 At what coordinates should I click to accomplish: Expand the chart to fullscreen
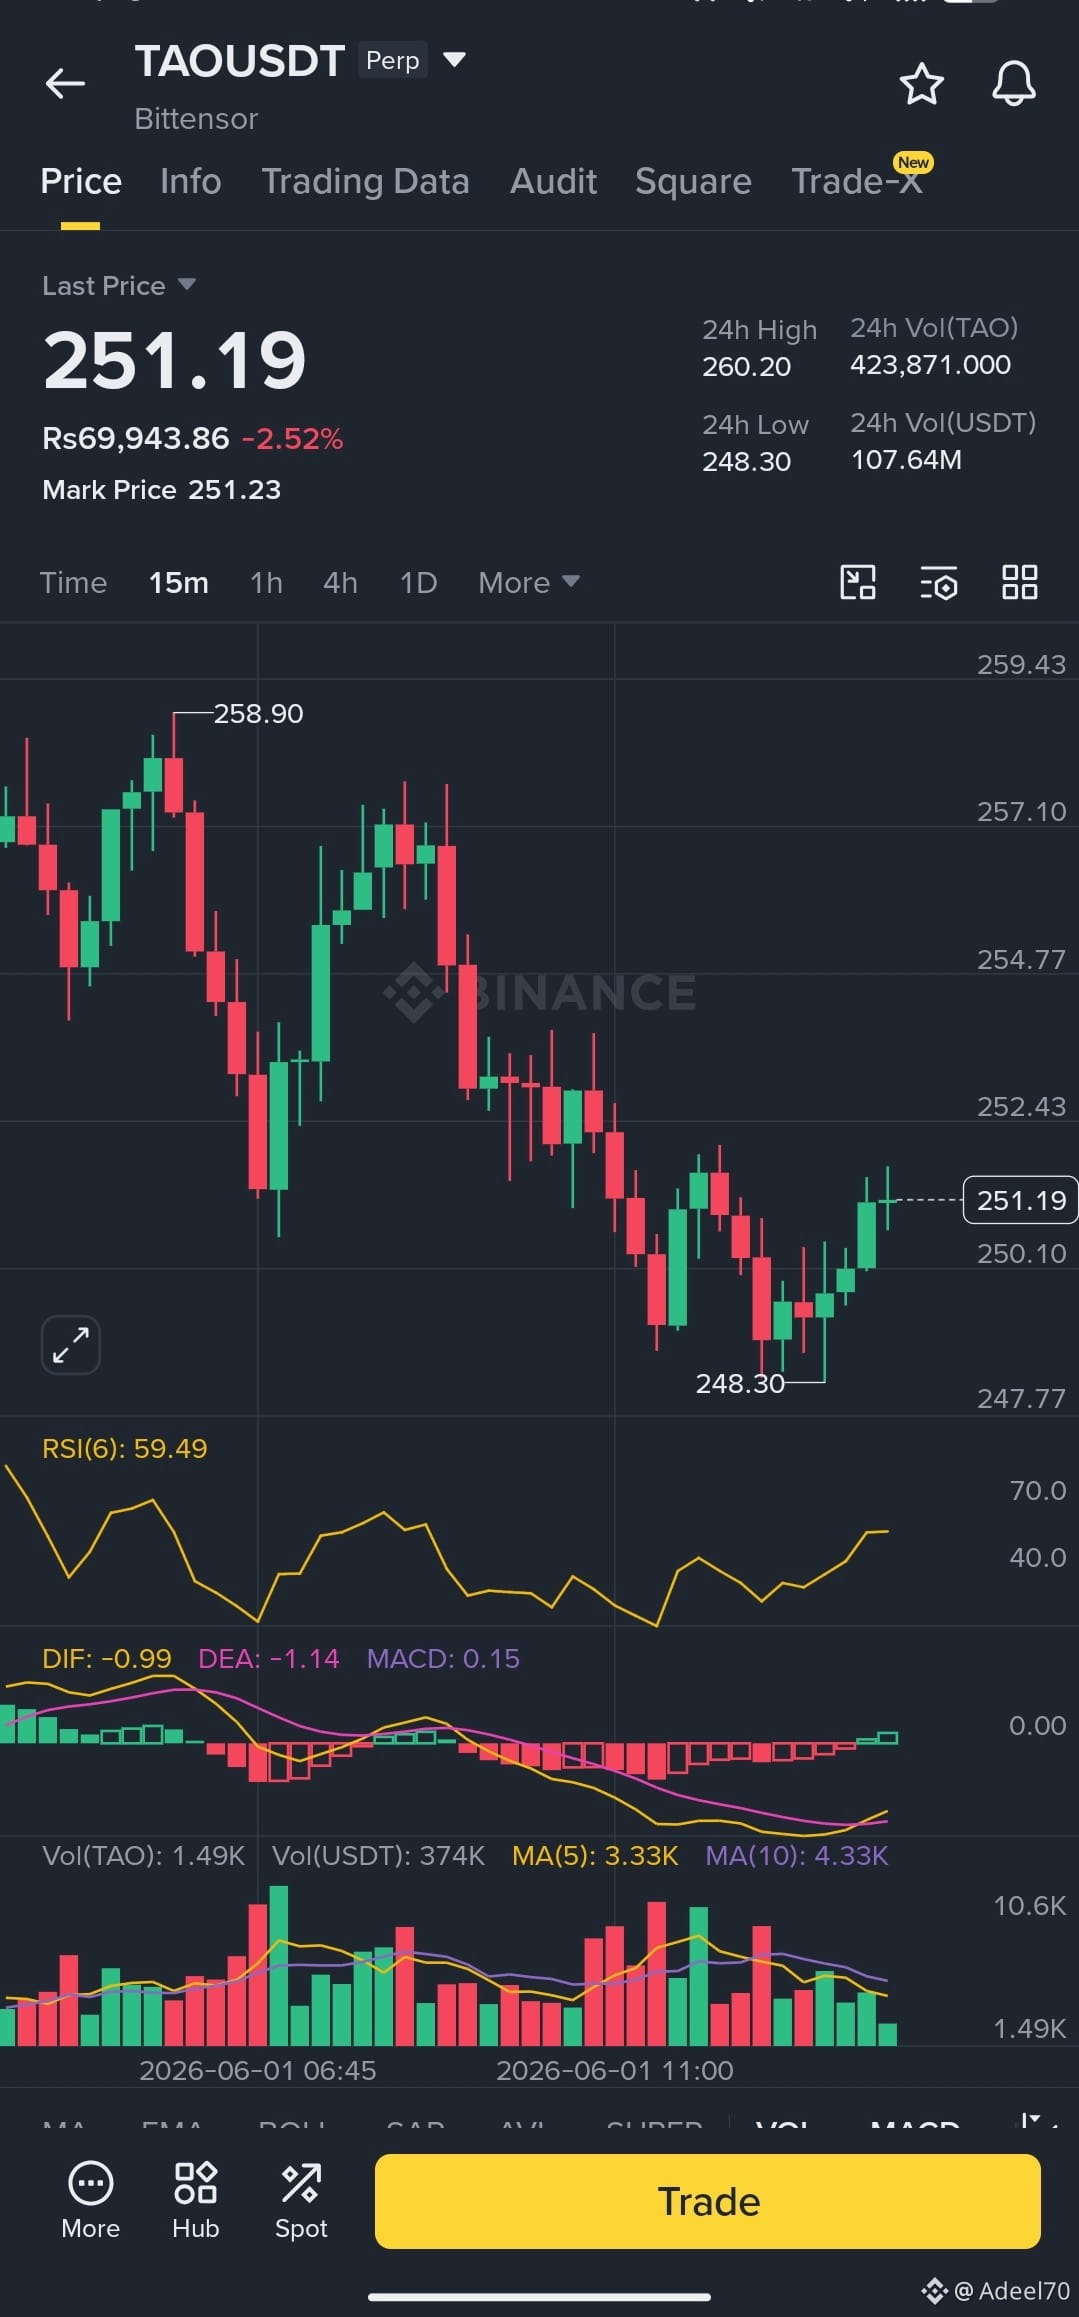[71, 1344]
